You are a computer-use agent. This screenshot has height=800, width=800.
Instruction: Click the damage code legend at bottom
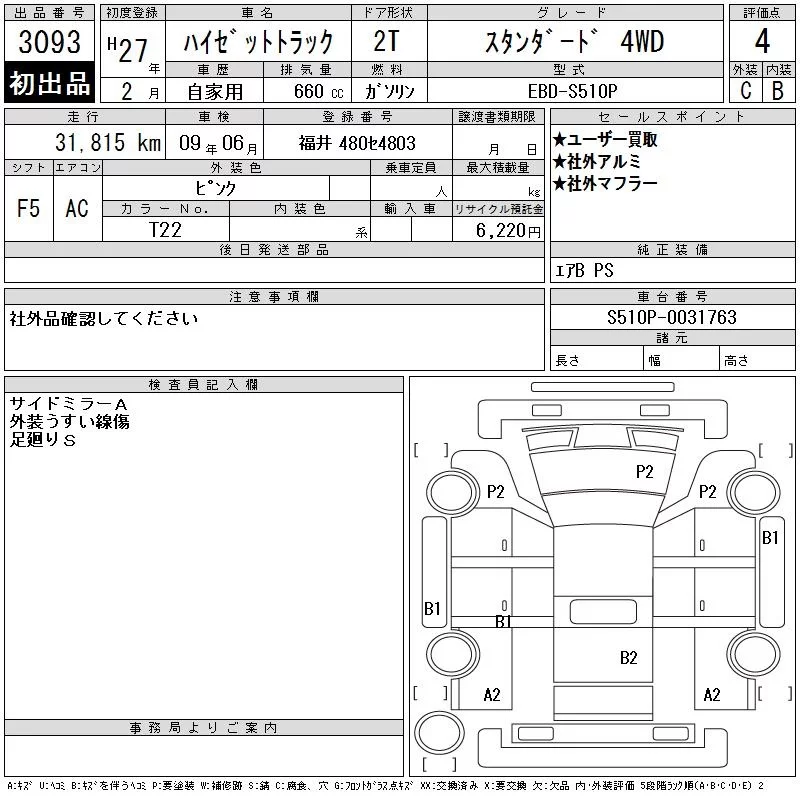(x=385, y=786)
